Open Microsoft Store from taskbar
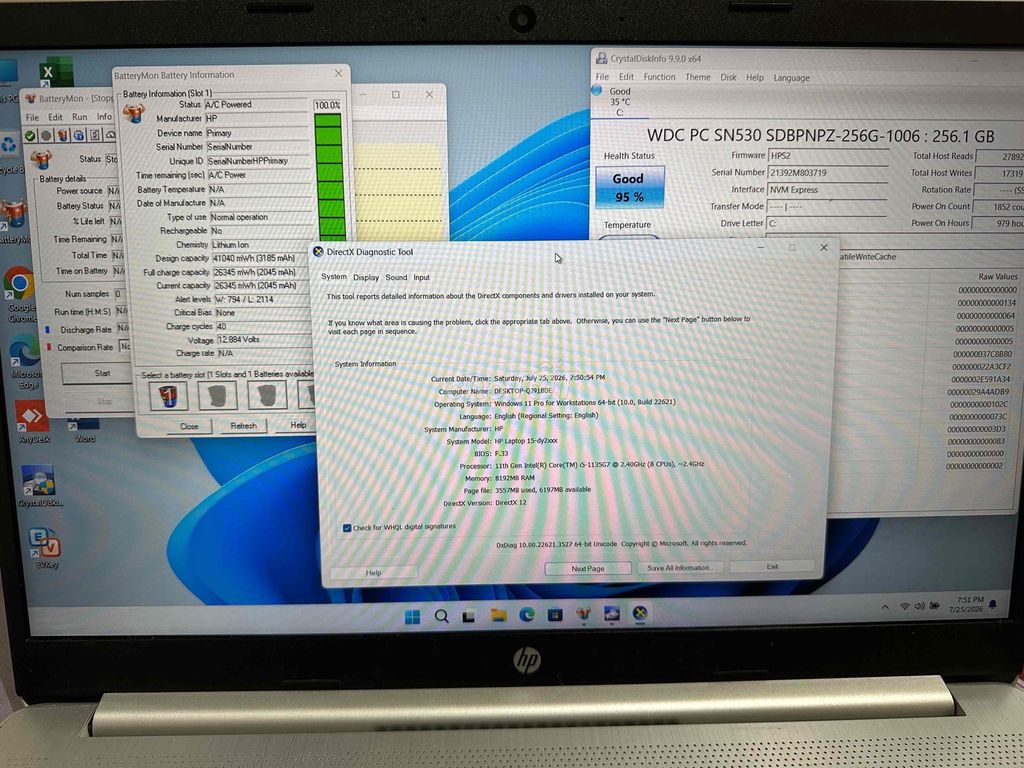1024x768 pixels. [x=555, y=615]
